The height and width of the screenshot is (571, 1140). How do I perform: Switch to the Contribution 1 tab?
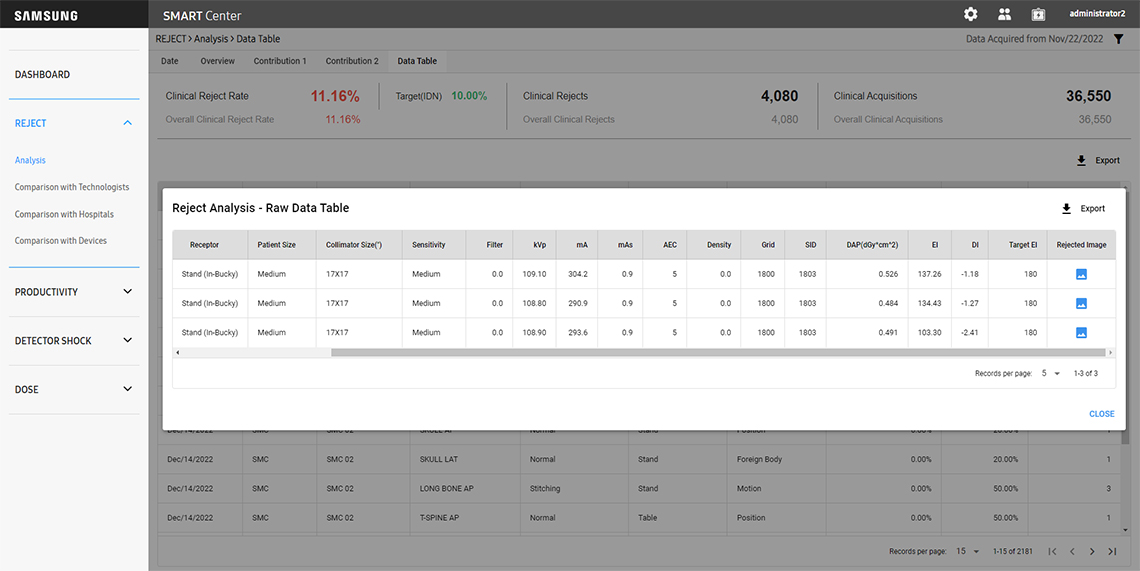280,61
